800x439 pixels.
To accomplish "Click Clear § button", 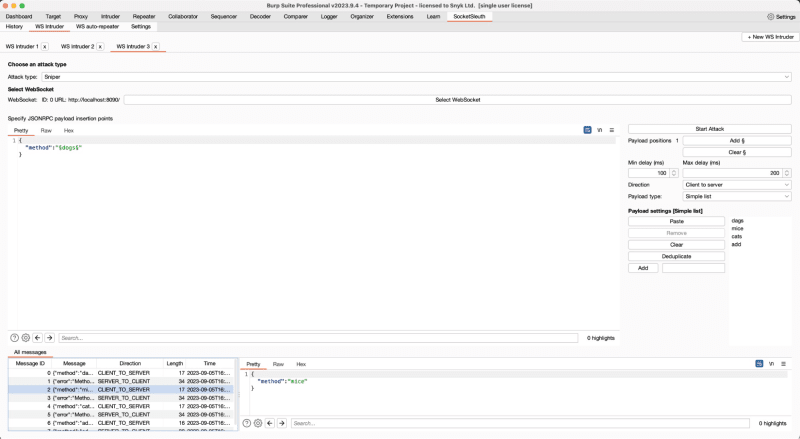I will pos(737,152).
